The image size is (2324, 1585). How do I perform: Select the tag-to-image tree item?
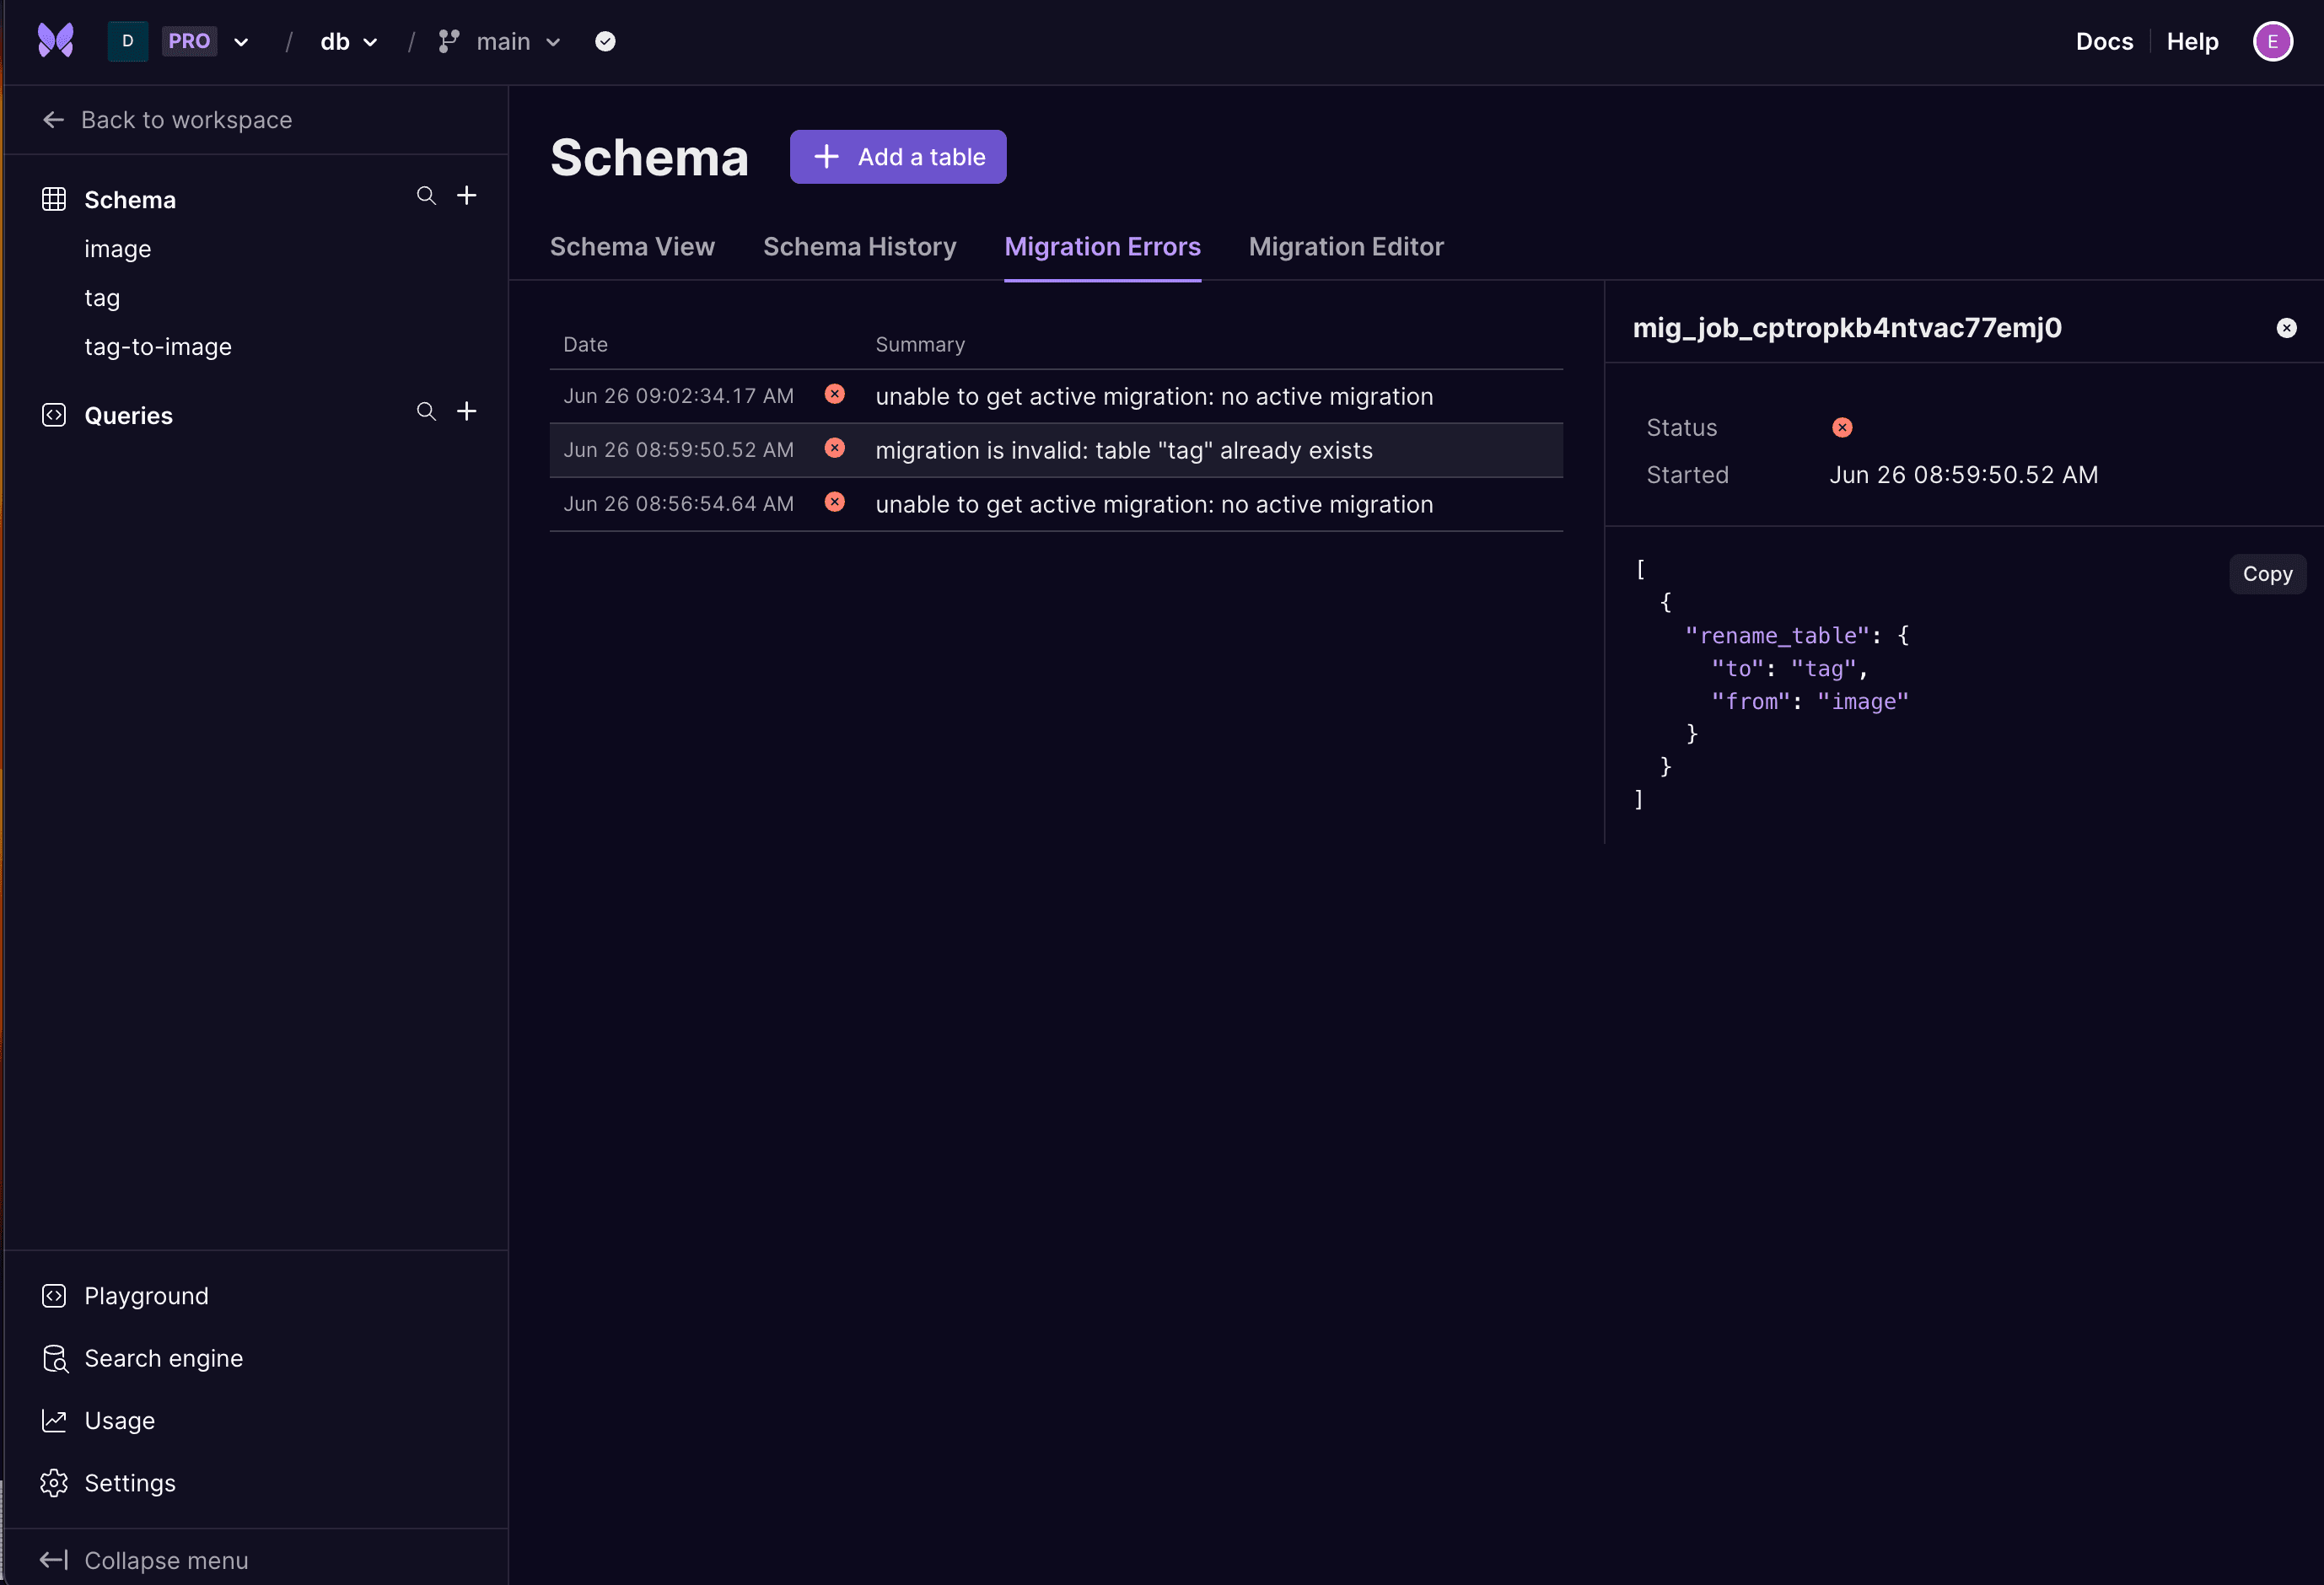coord(159,346)
